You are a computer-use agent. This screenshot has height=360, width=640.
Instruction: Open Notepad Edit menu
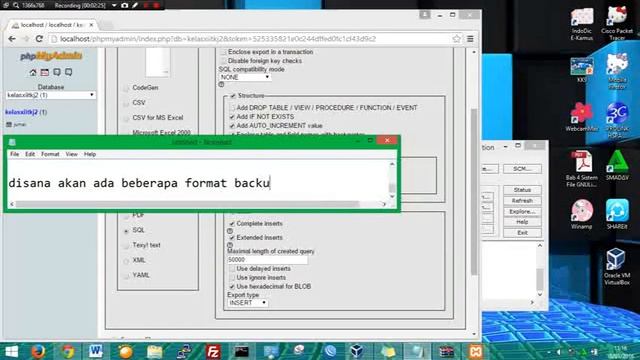click(30, 154)
